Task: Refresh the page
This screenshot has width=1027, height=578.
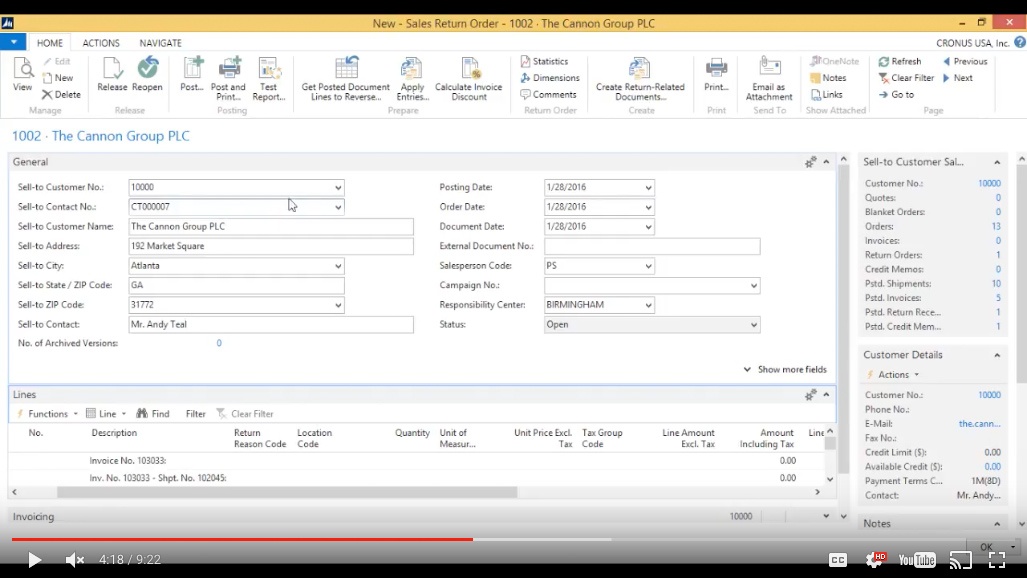Action: pos(900,62)
